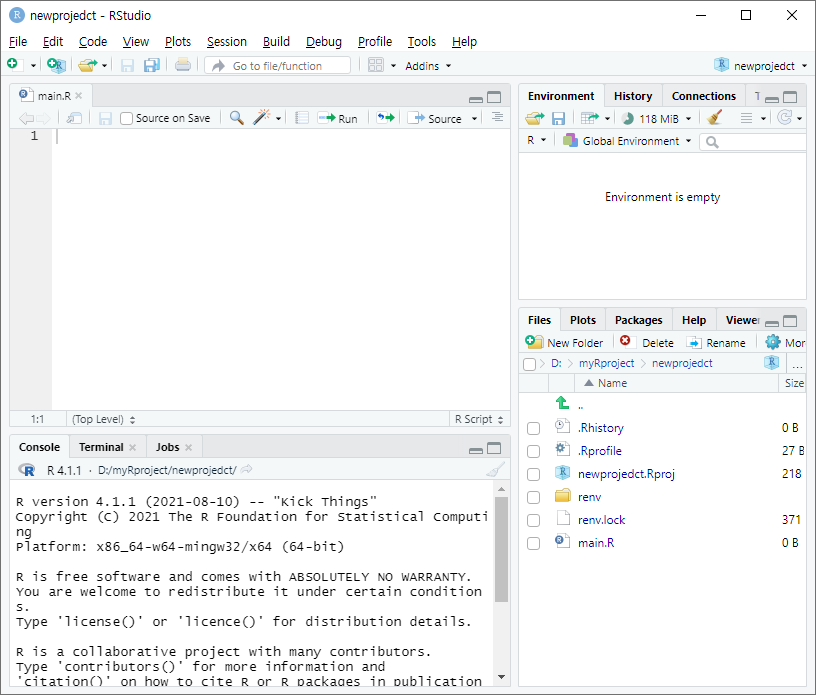Click the console vertical scrollbar thumb
Viewport: 816px width, 695px height.
click(501, 550)
